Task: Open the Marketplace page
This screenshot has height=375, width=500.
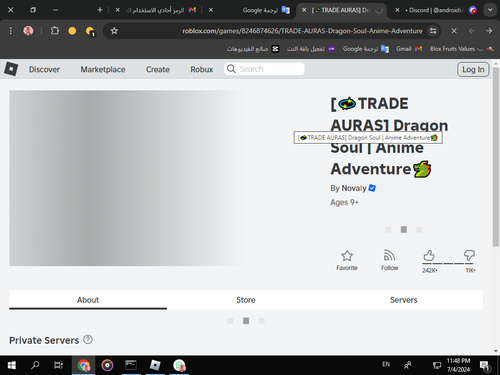Action: 103,69
